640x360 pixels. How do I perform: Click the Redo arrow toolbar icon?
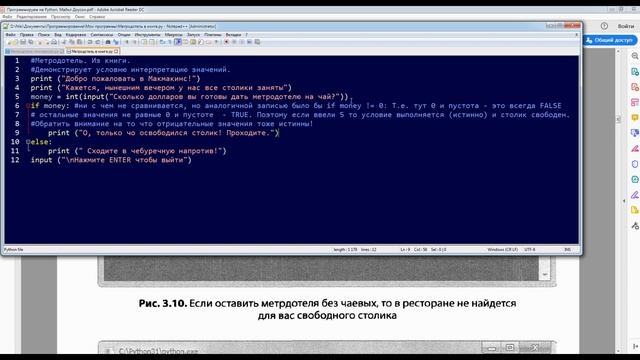[97, 42]
